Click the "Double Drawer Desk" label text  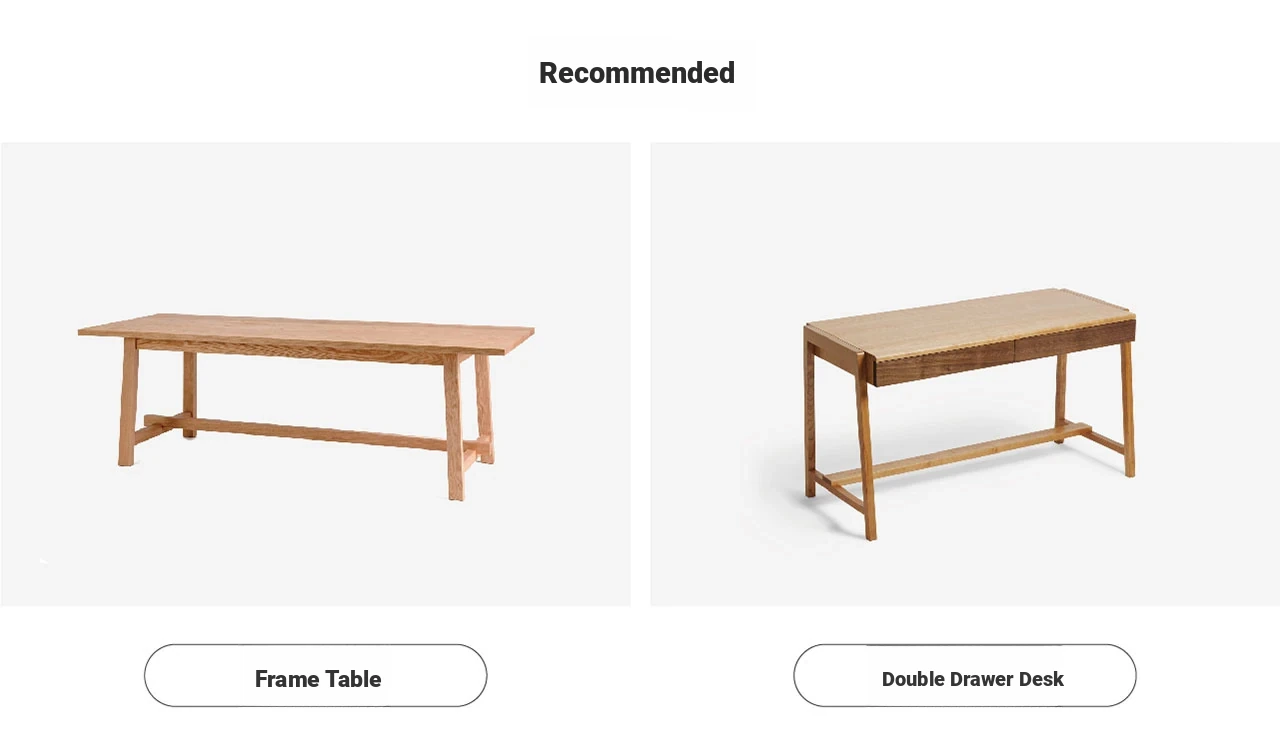click(973, 679)
